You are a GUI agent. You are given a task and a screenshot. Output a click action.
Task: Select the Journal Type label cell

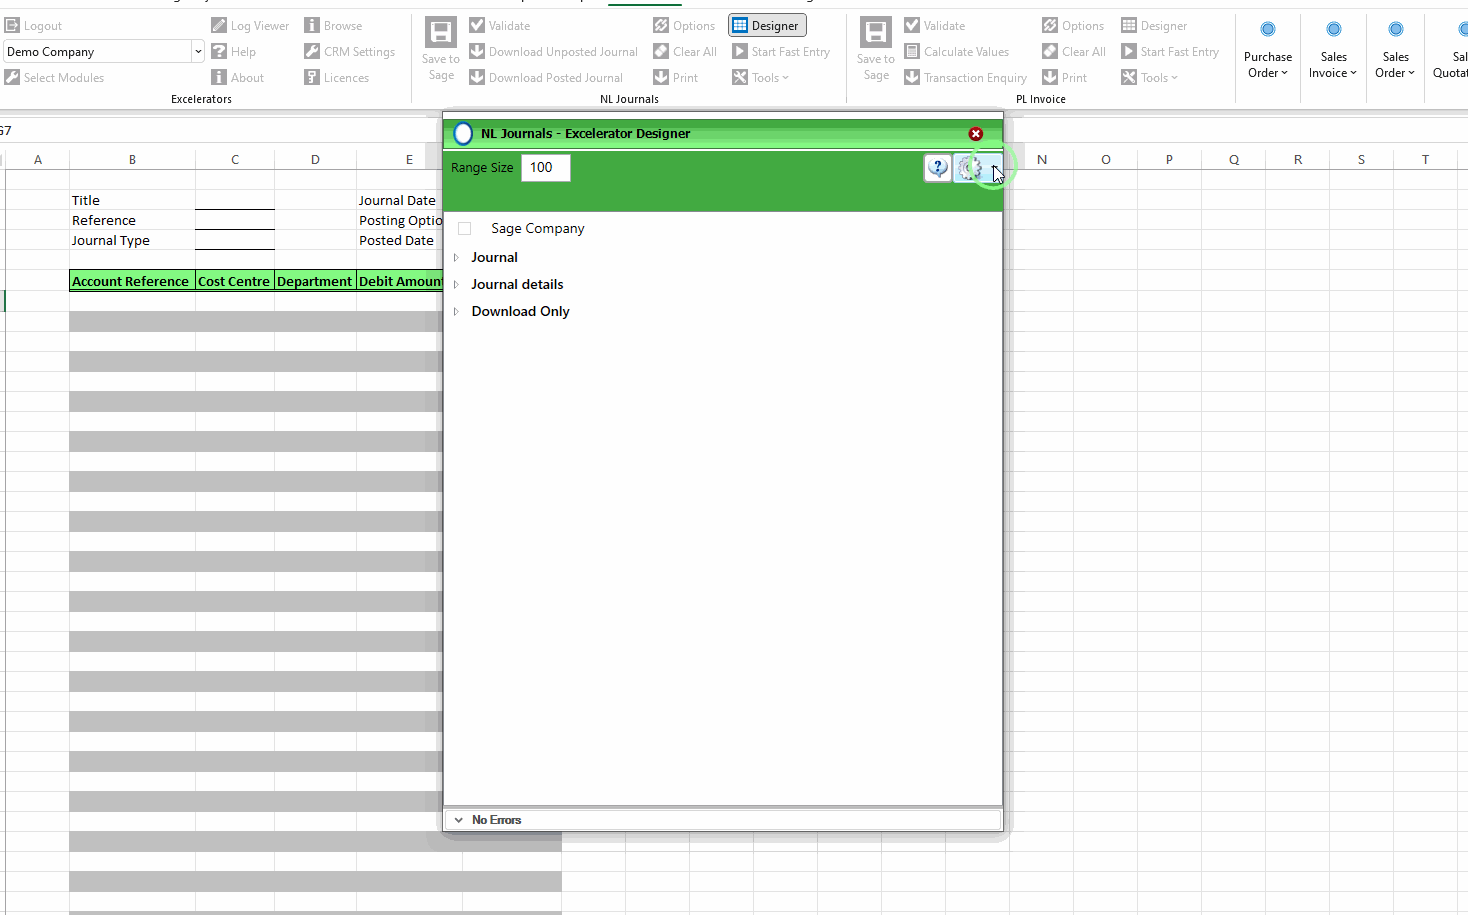(x=132, y=240)
